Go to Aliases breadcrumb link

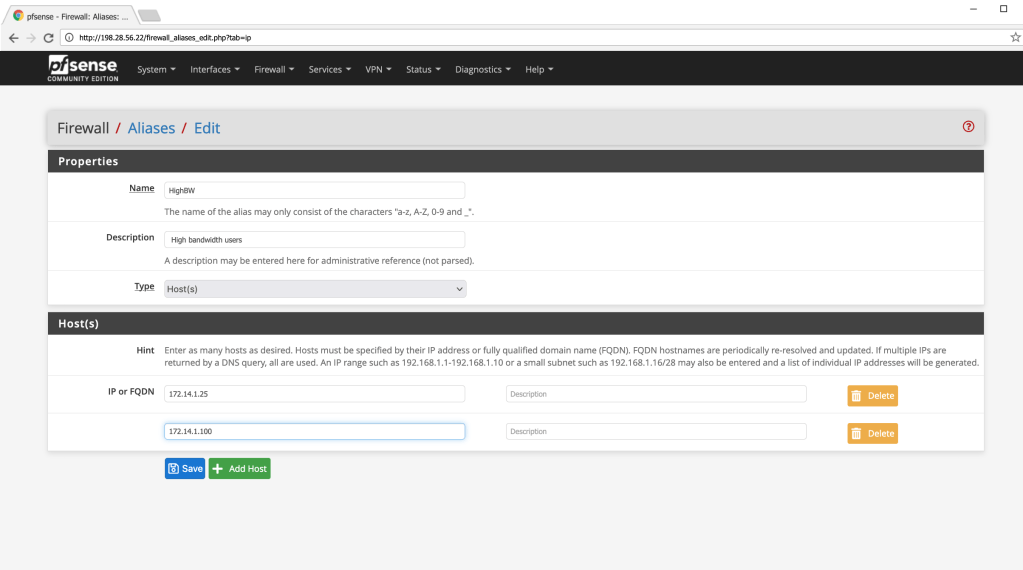pos(151,128)
